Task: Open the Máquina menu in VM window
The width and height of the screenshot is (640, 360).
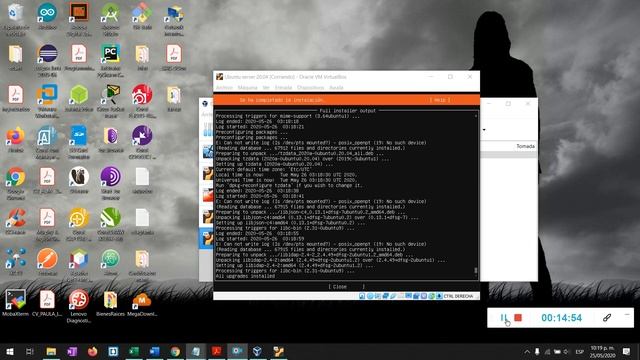Action: [x=247, y=88]
